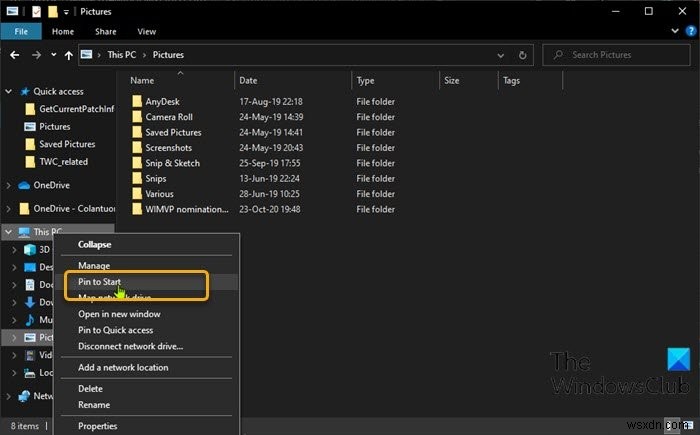Expand the OneDrive tree node
Viewport: 700px width, 435px height.
pos(8,185)
